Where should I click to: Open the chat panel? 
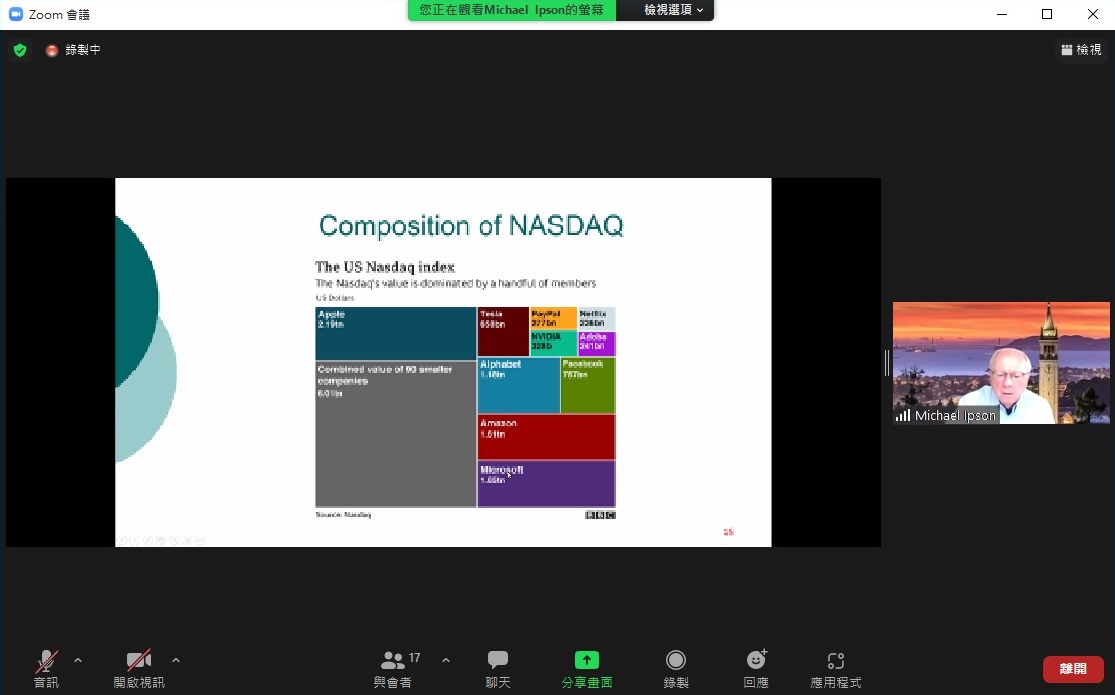click(x=498, y=660)
